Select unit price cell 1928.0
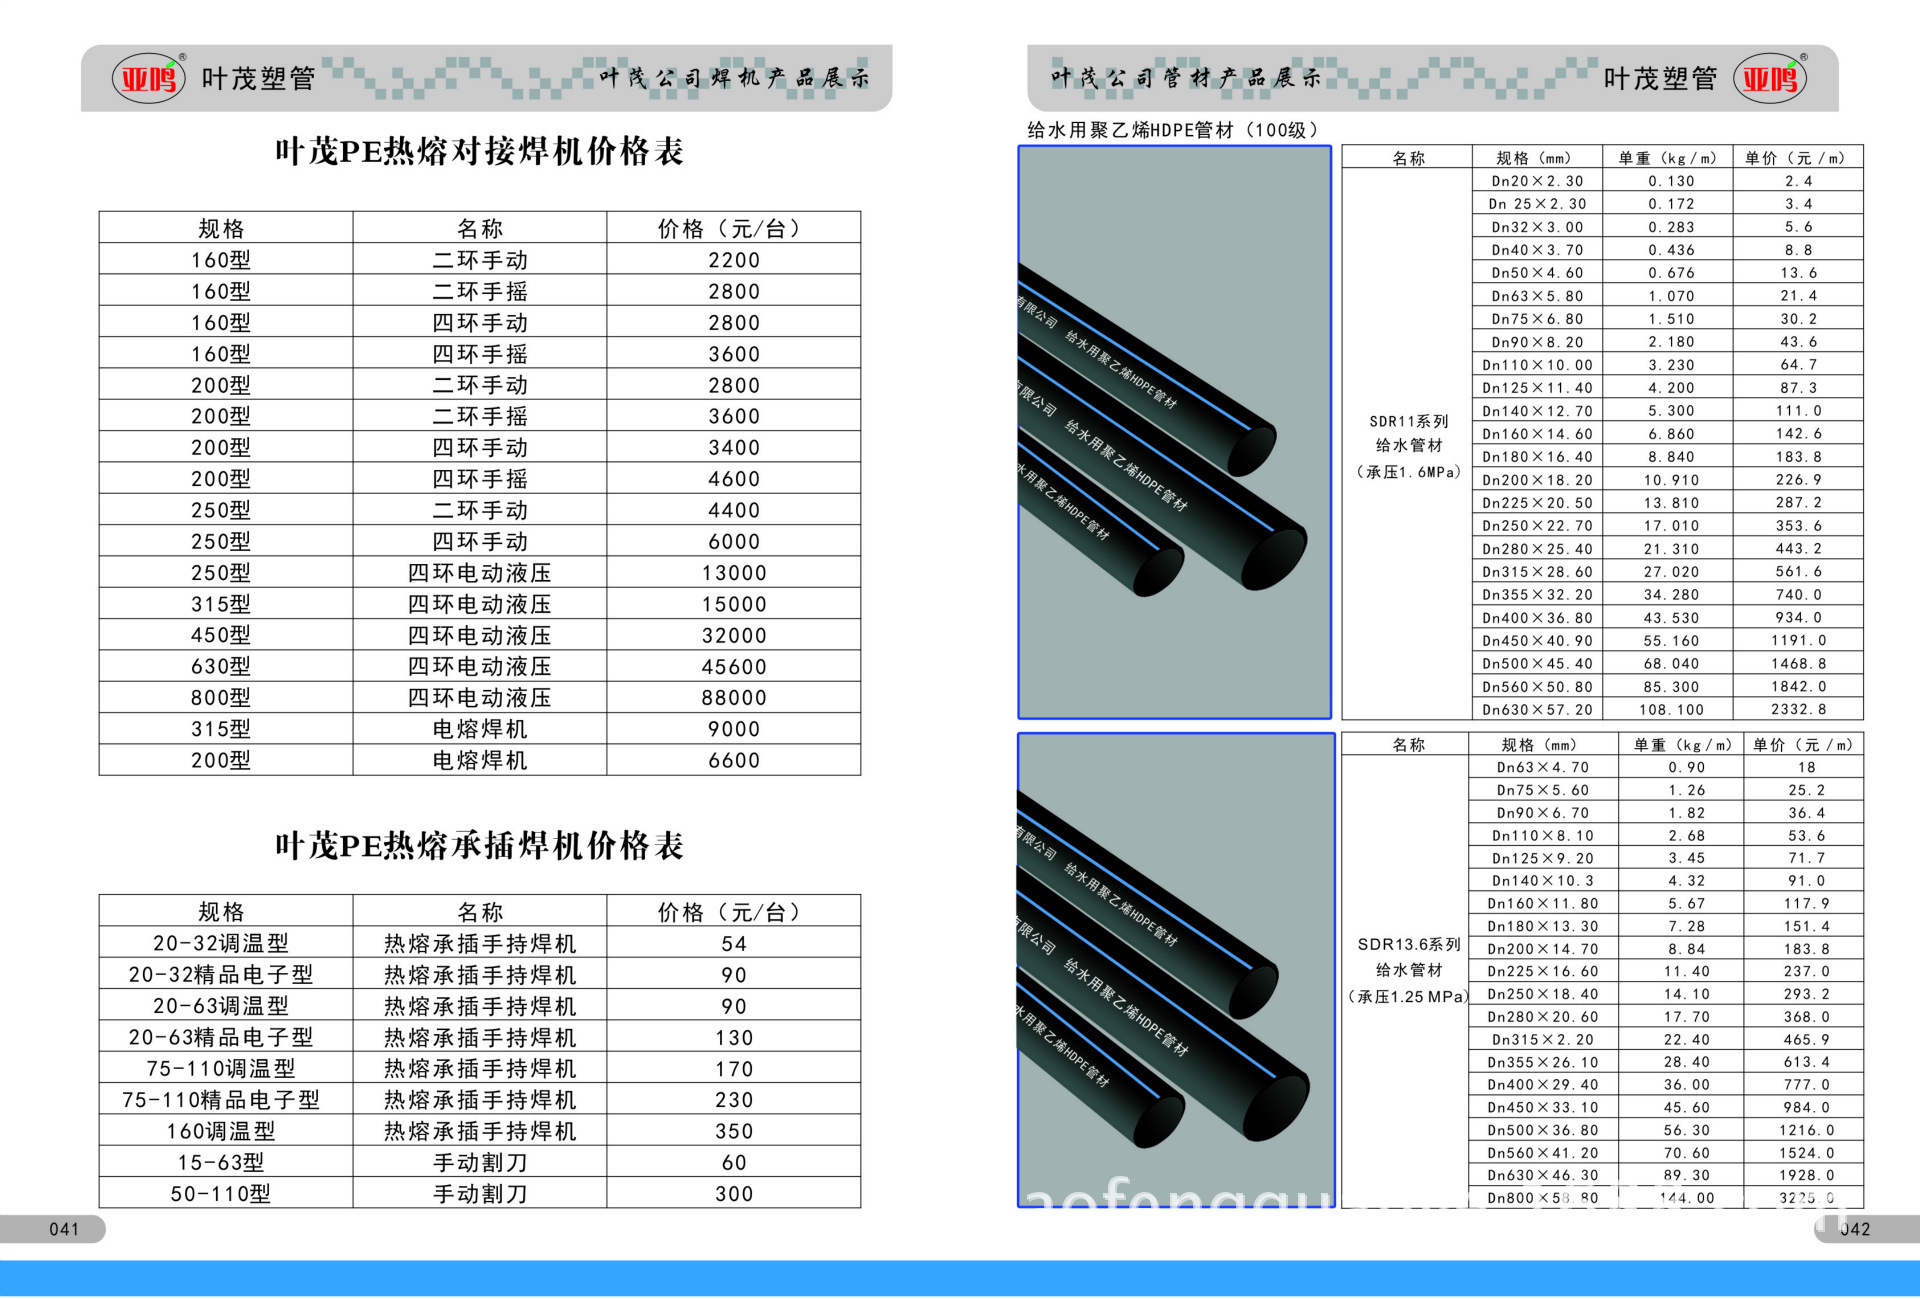The image size is (1920, 1299). click(1806, 1176)
